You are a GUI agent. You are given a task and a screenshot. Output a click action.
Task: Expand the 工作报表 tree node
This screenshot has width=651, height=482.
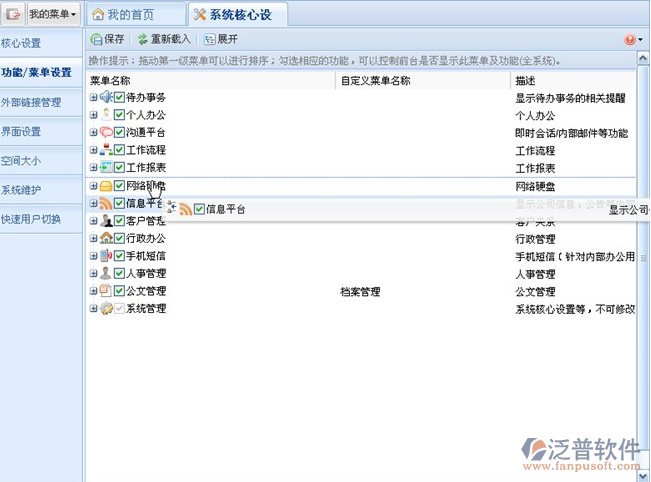[93, 167]
